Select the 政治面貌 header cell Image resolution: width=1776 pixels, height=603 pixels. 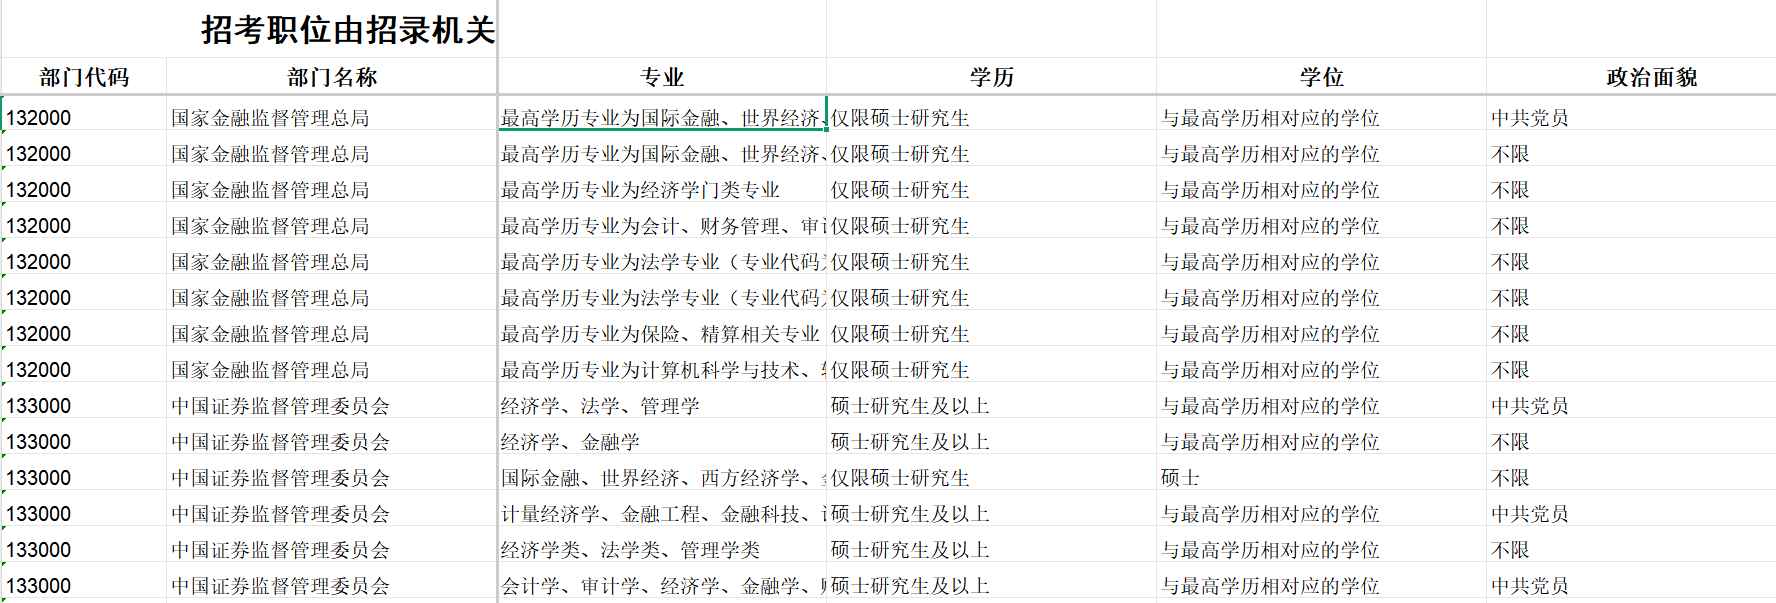click(x=1651, y=77)
